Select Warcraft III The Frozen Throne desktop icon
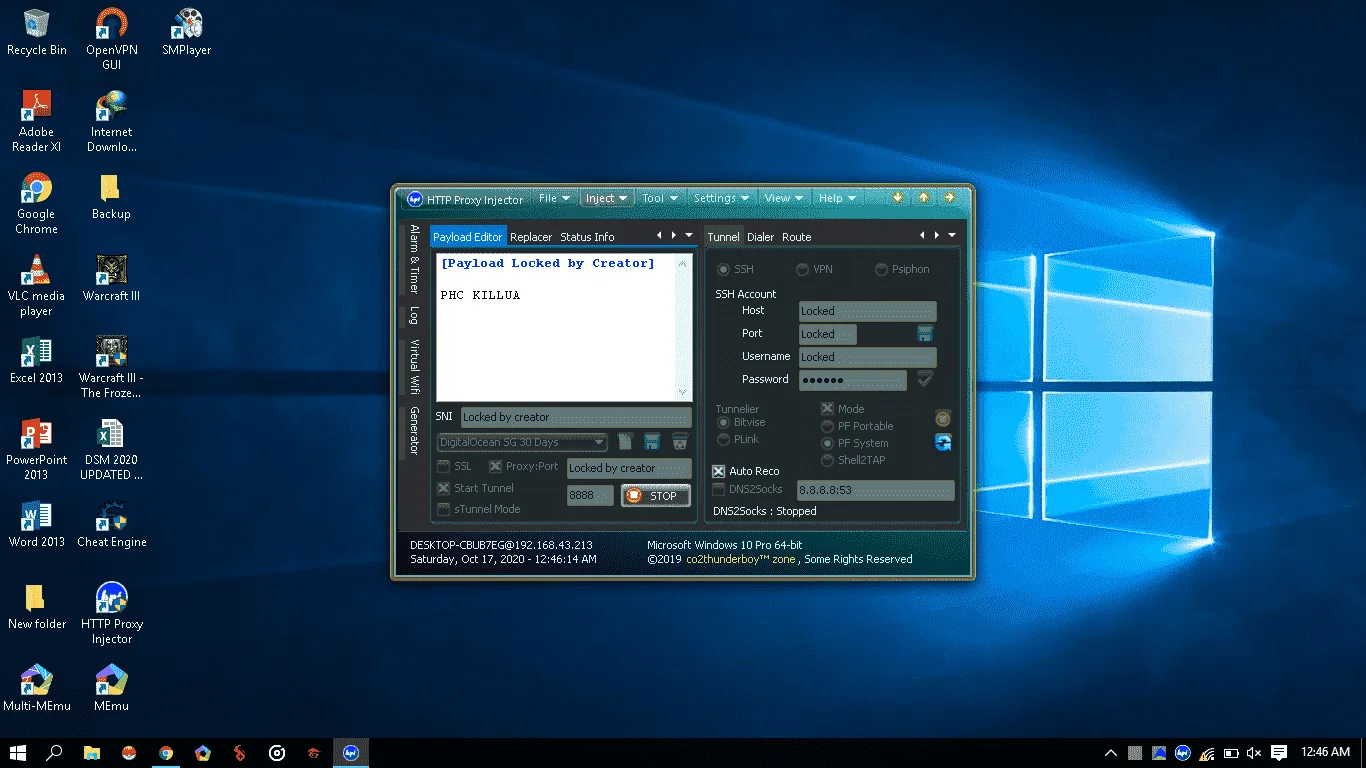 [111, 367]
